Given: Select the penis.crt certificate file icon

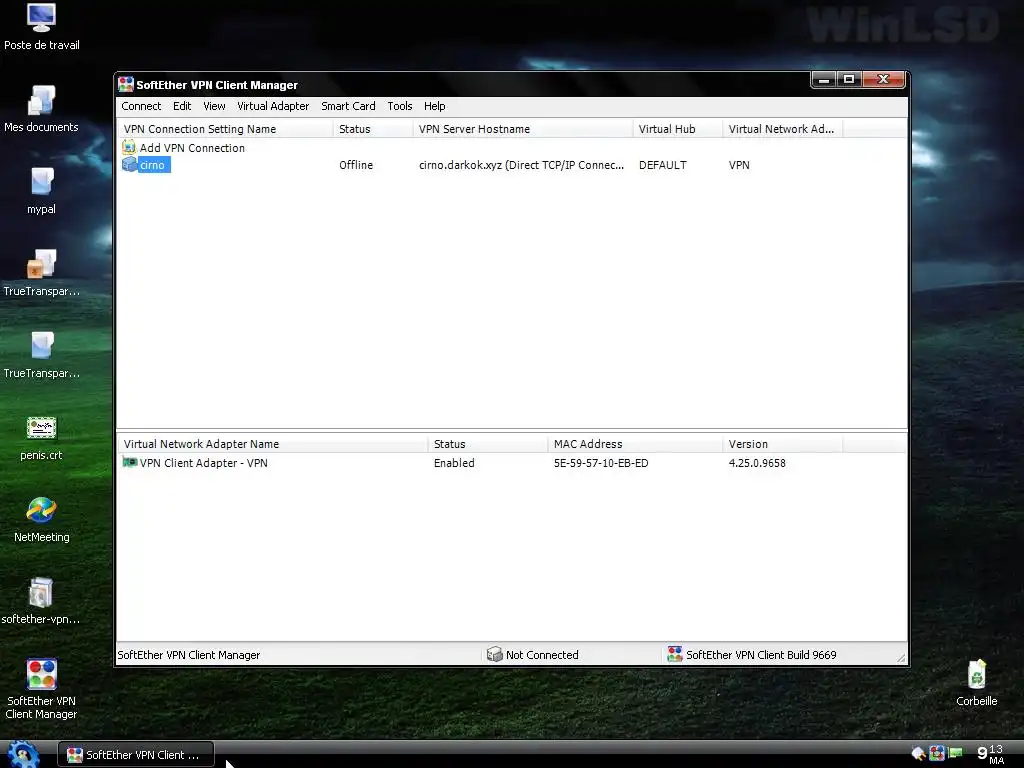Looking at the screenshot, I should [41, 428].
